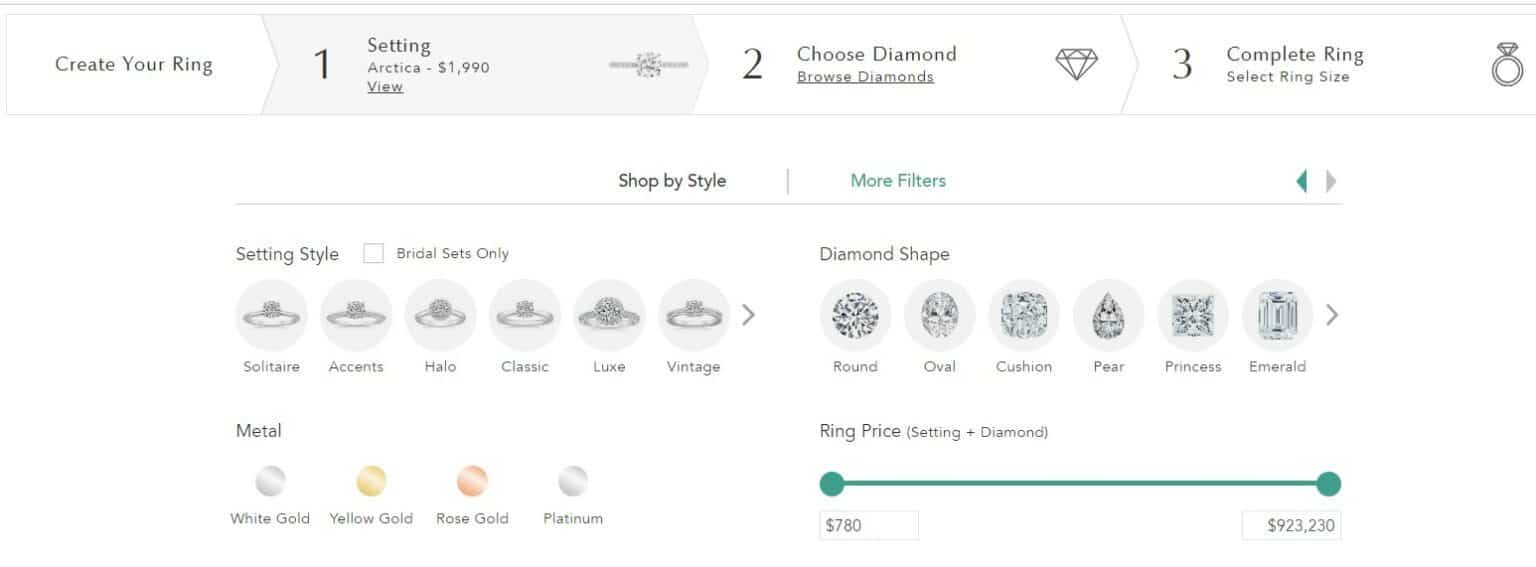Enable the Bridal Sets Only checkbox
Viewport: 1536px width, 567px height.
click(x=373, y=254)
